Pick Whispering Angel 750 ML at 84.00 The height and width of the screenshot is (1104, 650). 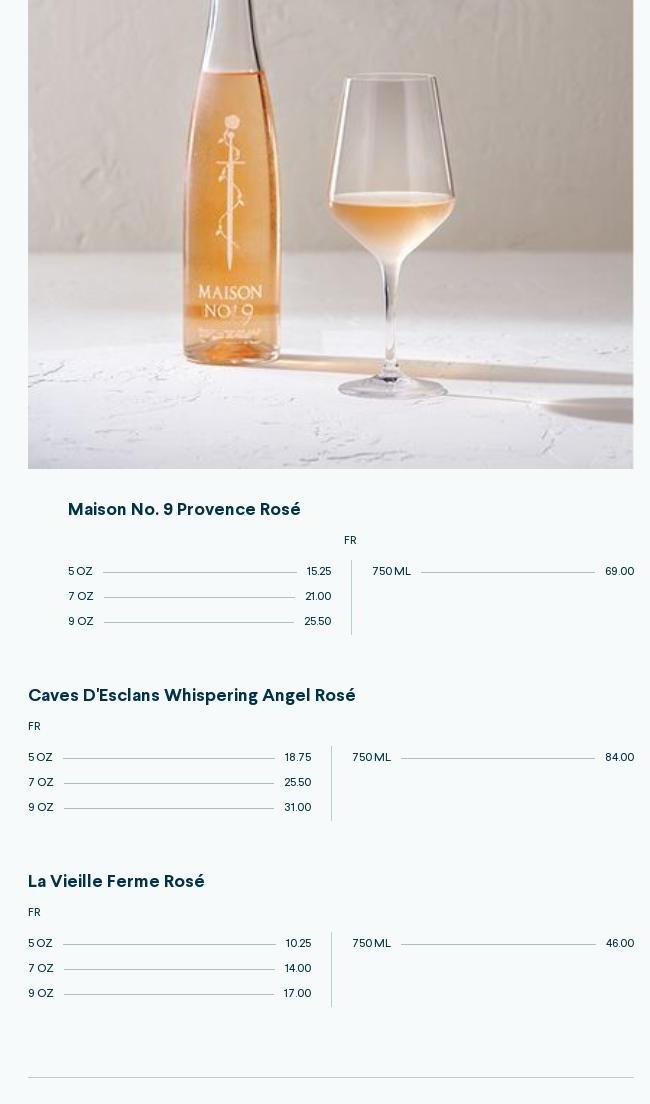(493, 758)
